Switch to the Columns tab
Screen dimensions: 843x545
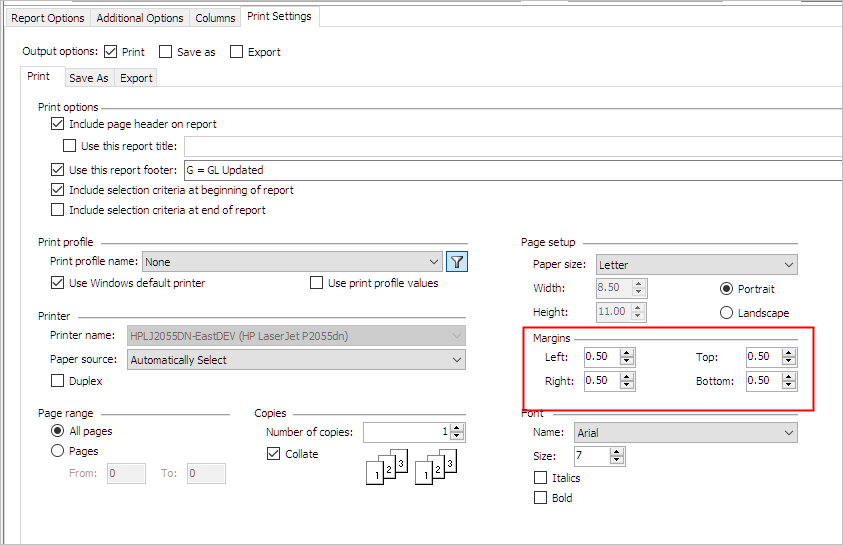(x=215, y=18)
